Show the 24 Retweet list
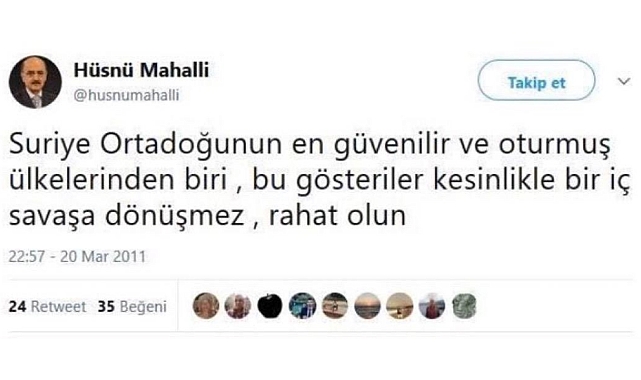Screen dimensions: 641x380 click(x=47, y=306)
